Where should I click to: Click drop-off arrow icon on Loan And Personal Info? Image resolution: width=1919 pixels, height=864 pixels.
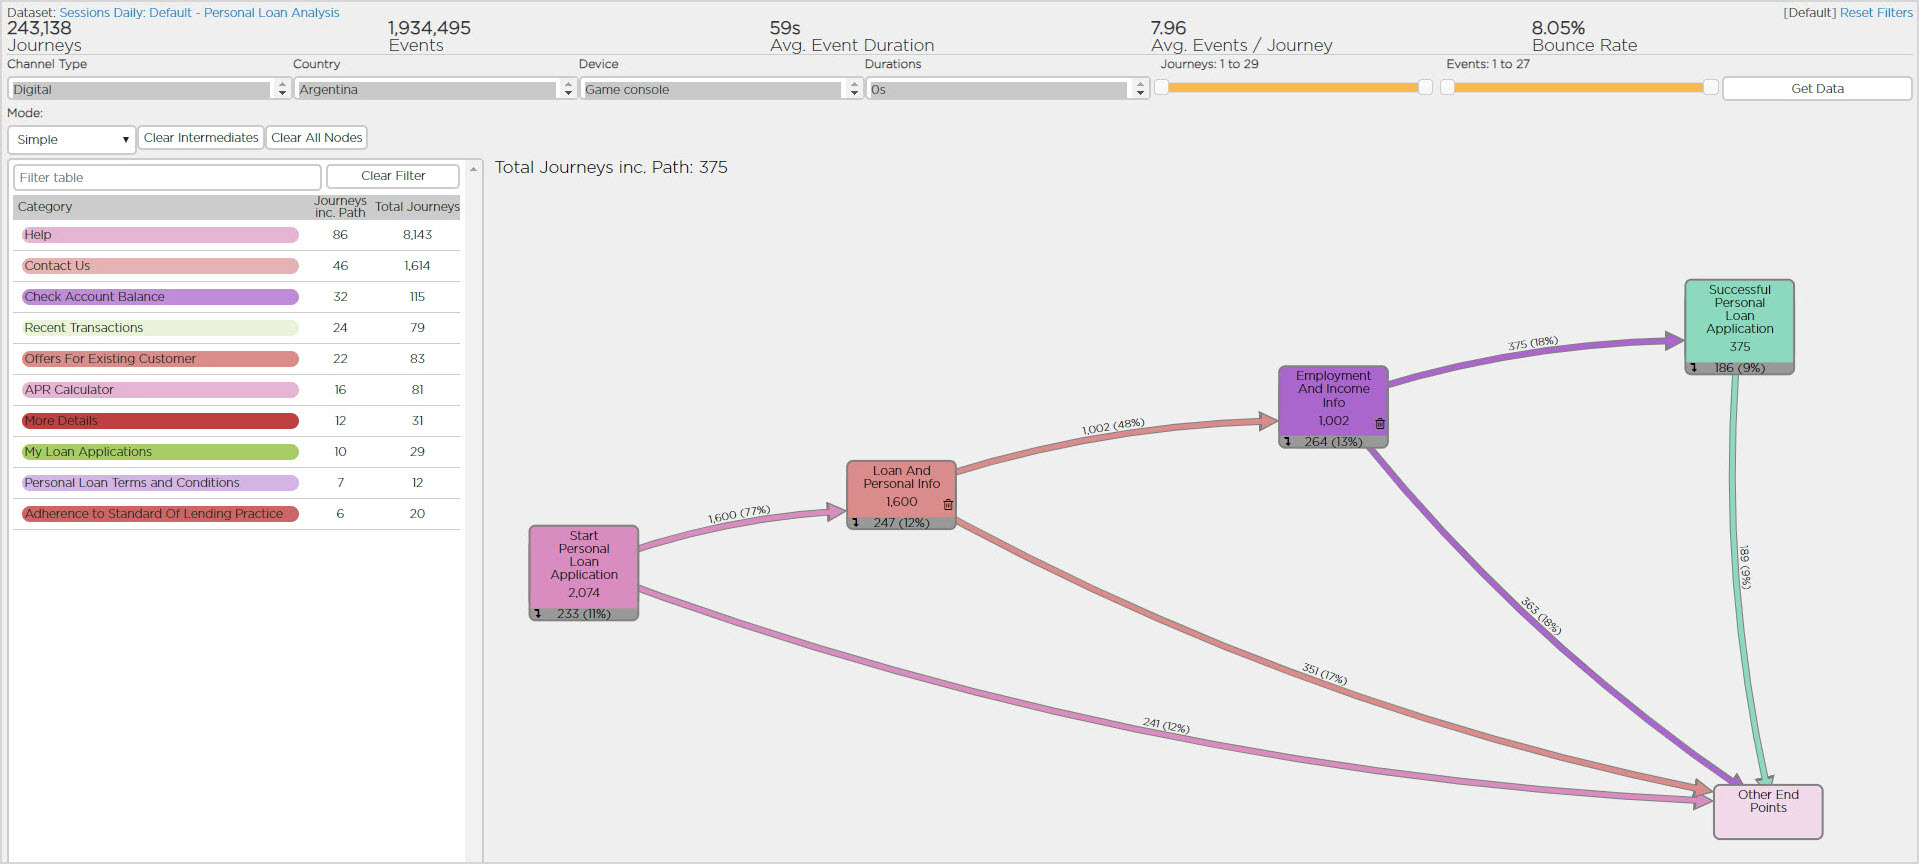[x=856, y=523]
